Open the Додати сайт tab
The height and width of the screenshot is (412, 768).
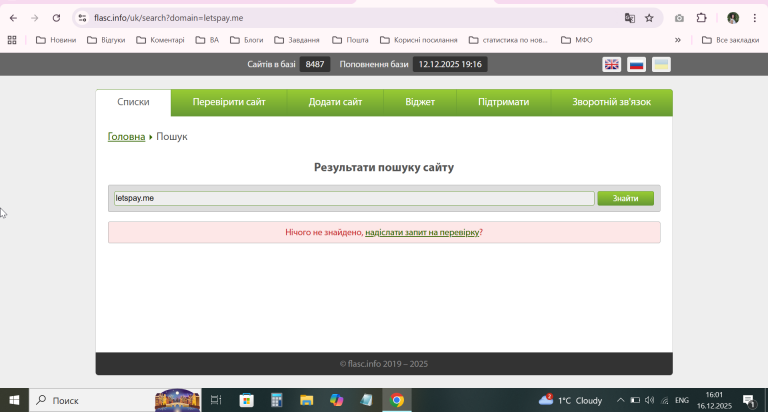point(335,102)
